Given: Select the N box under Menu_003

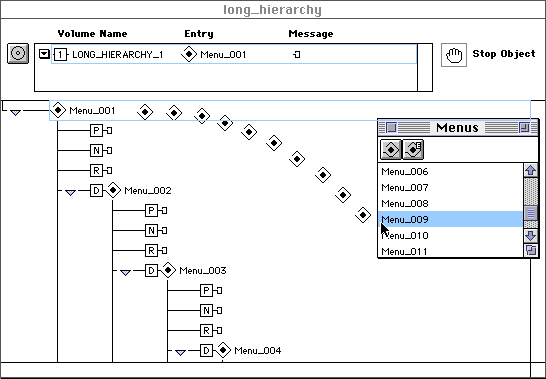Looking at the screenshot, I should click(206, 310).
